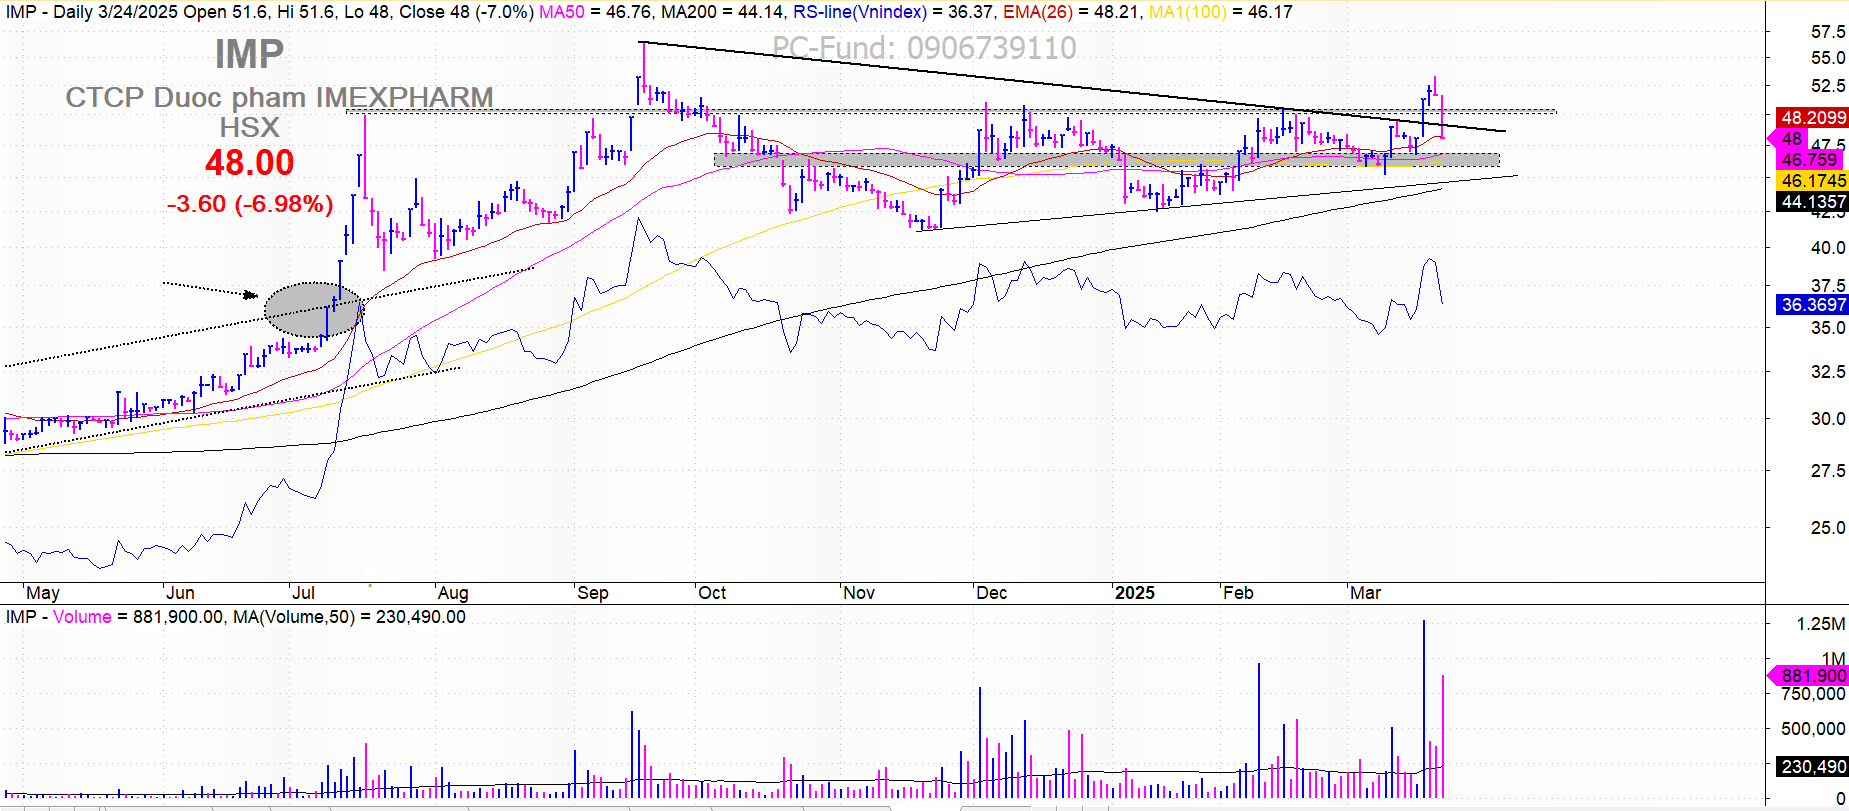Click the 750,000 volume axis label
The image size is (1849, 811).
coord(1813,695)
